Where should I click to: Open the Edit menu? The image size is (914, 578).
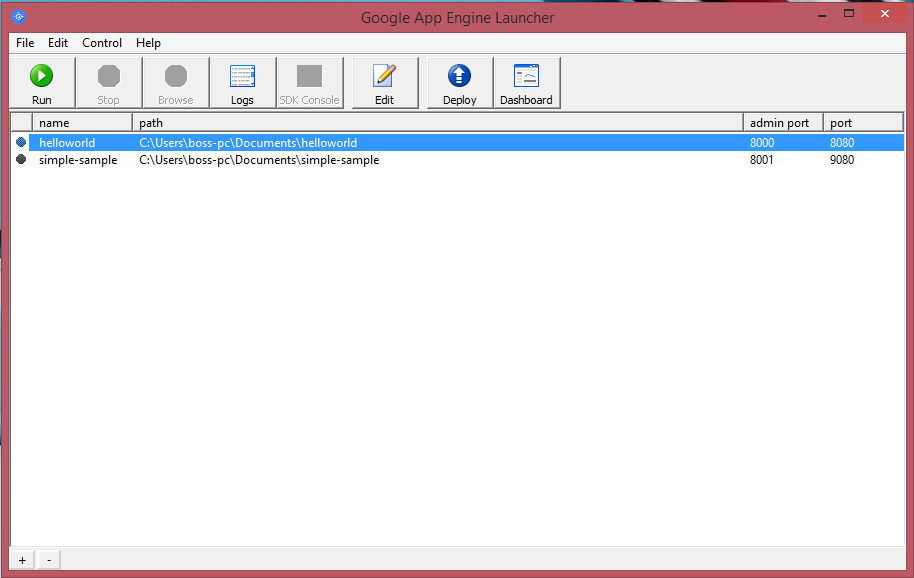[58, 43]
